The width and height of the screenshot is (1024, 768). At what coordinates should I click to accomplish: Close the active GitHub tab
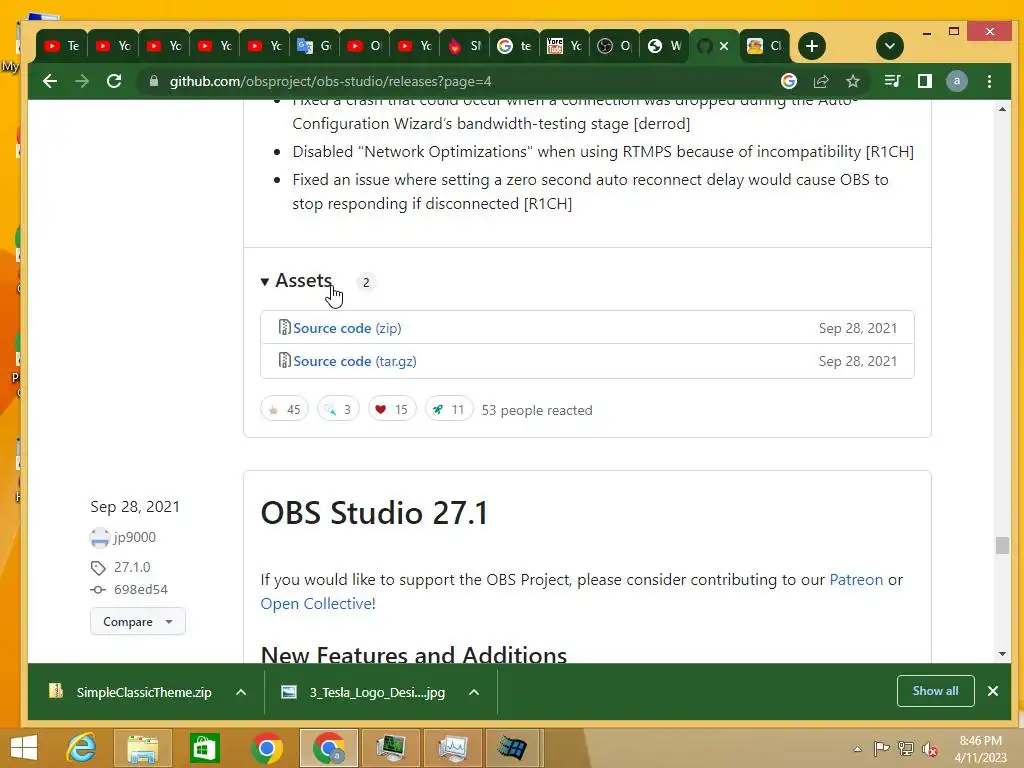[x=724, y=46]
